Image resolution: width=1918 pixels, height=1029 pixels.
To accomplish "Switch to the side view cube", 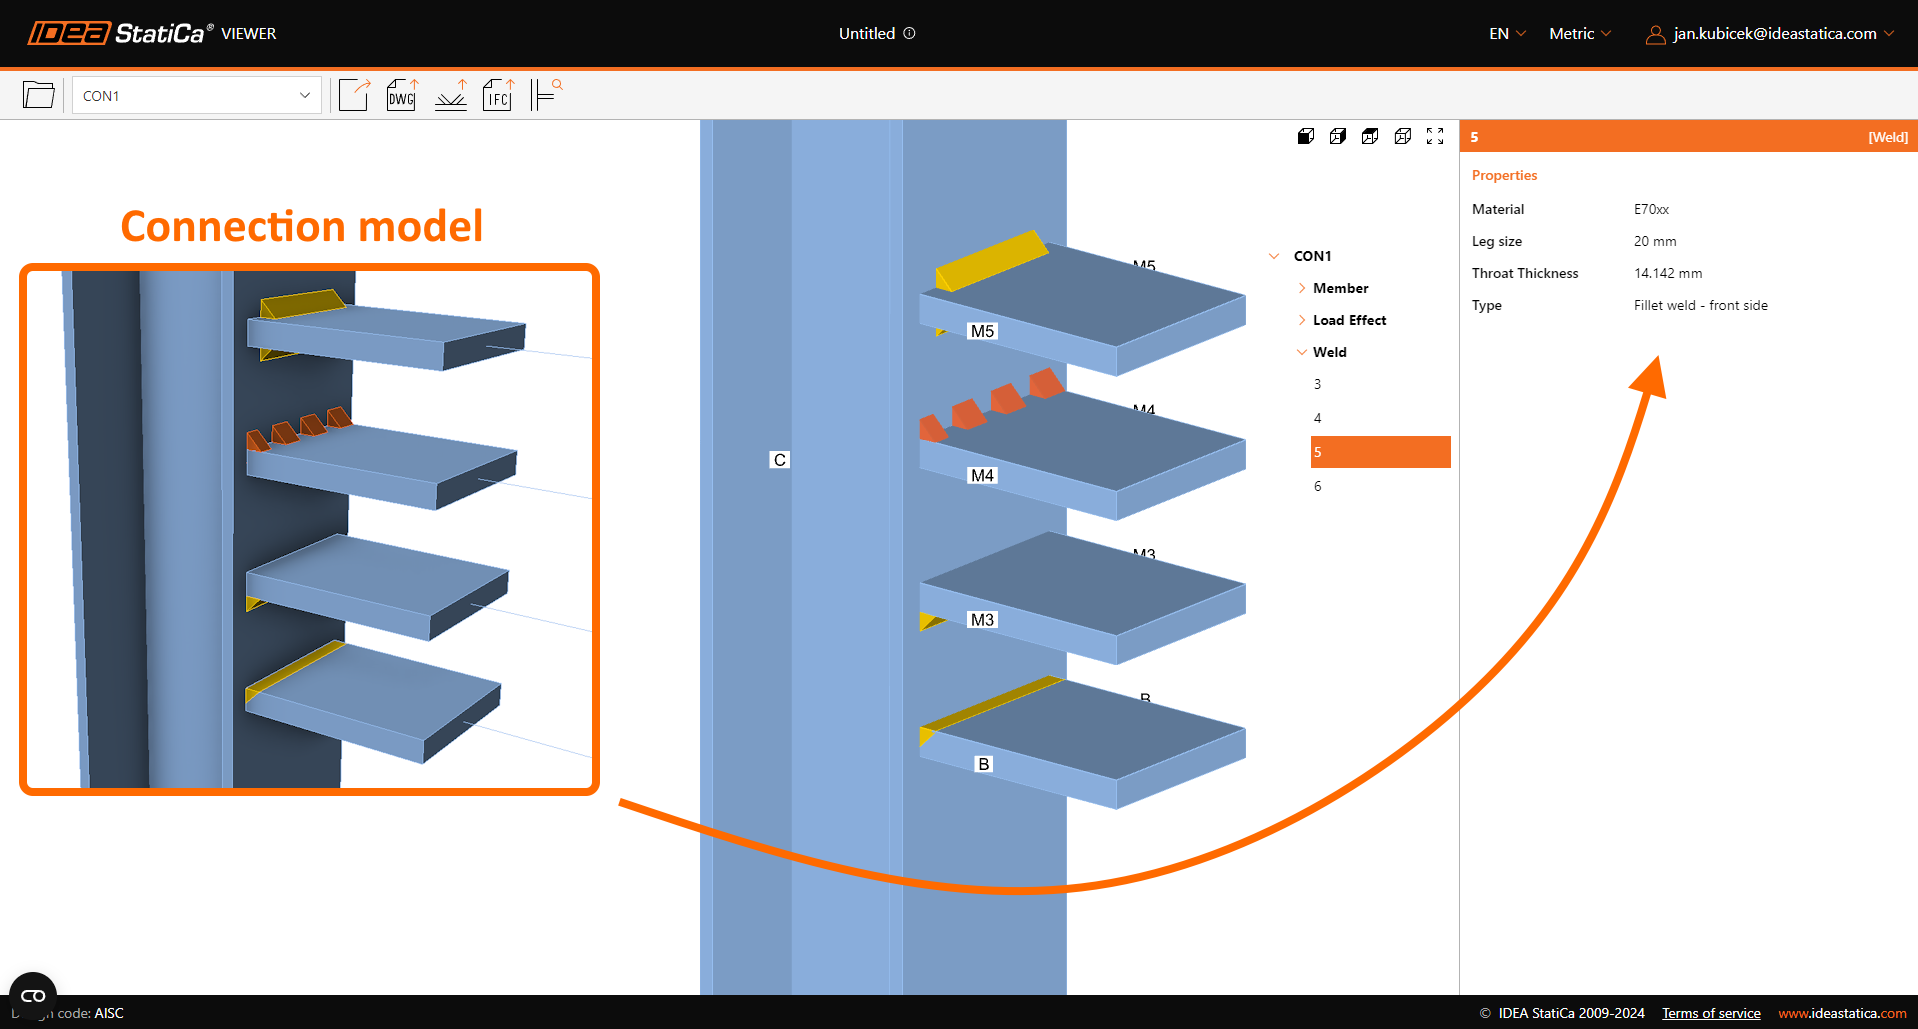I will click(1338, 136).
